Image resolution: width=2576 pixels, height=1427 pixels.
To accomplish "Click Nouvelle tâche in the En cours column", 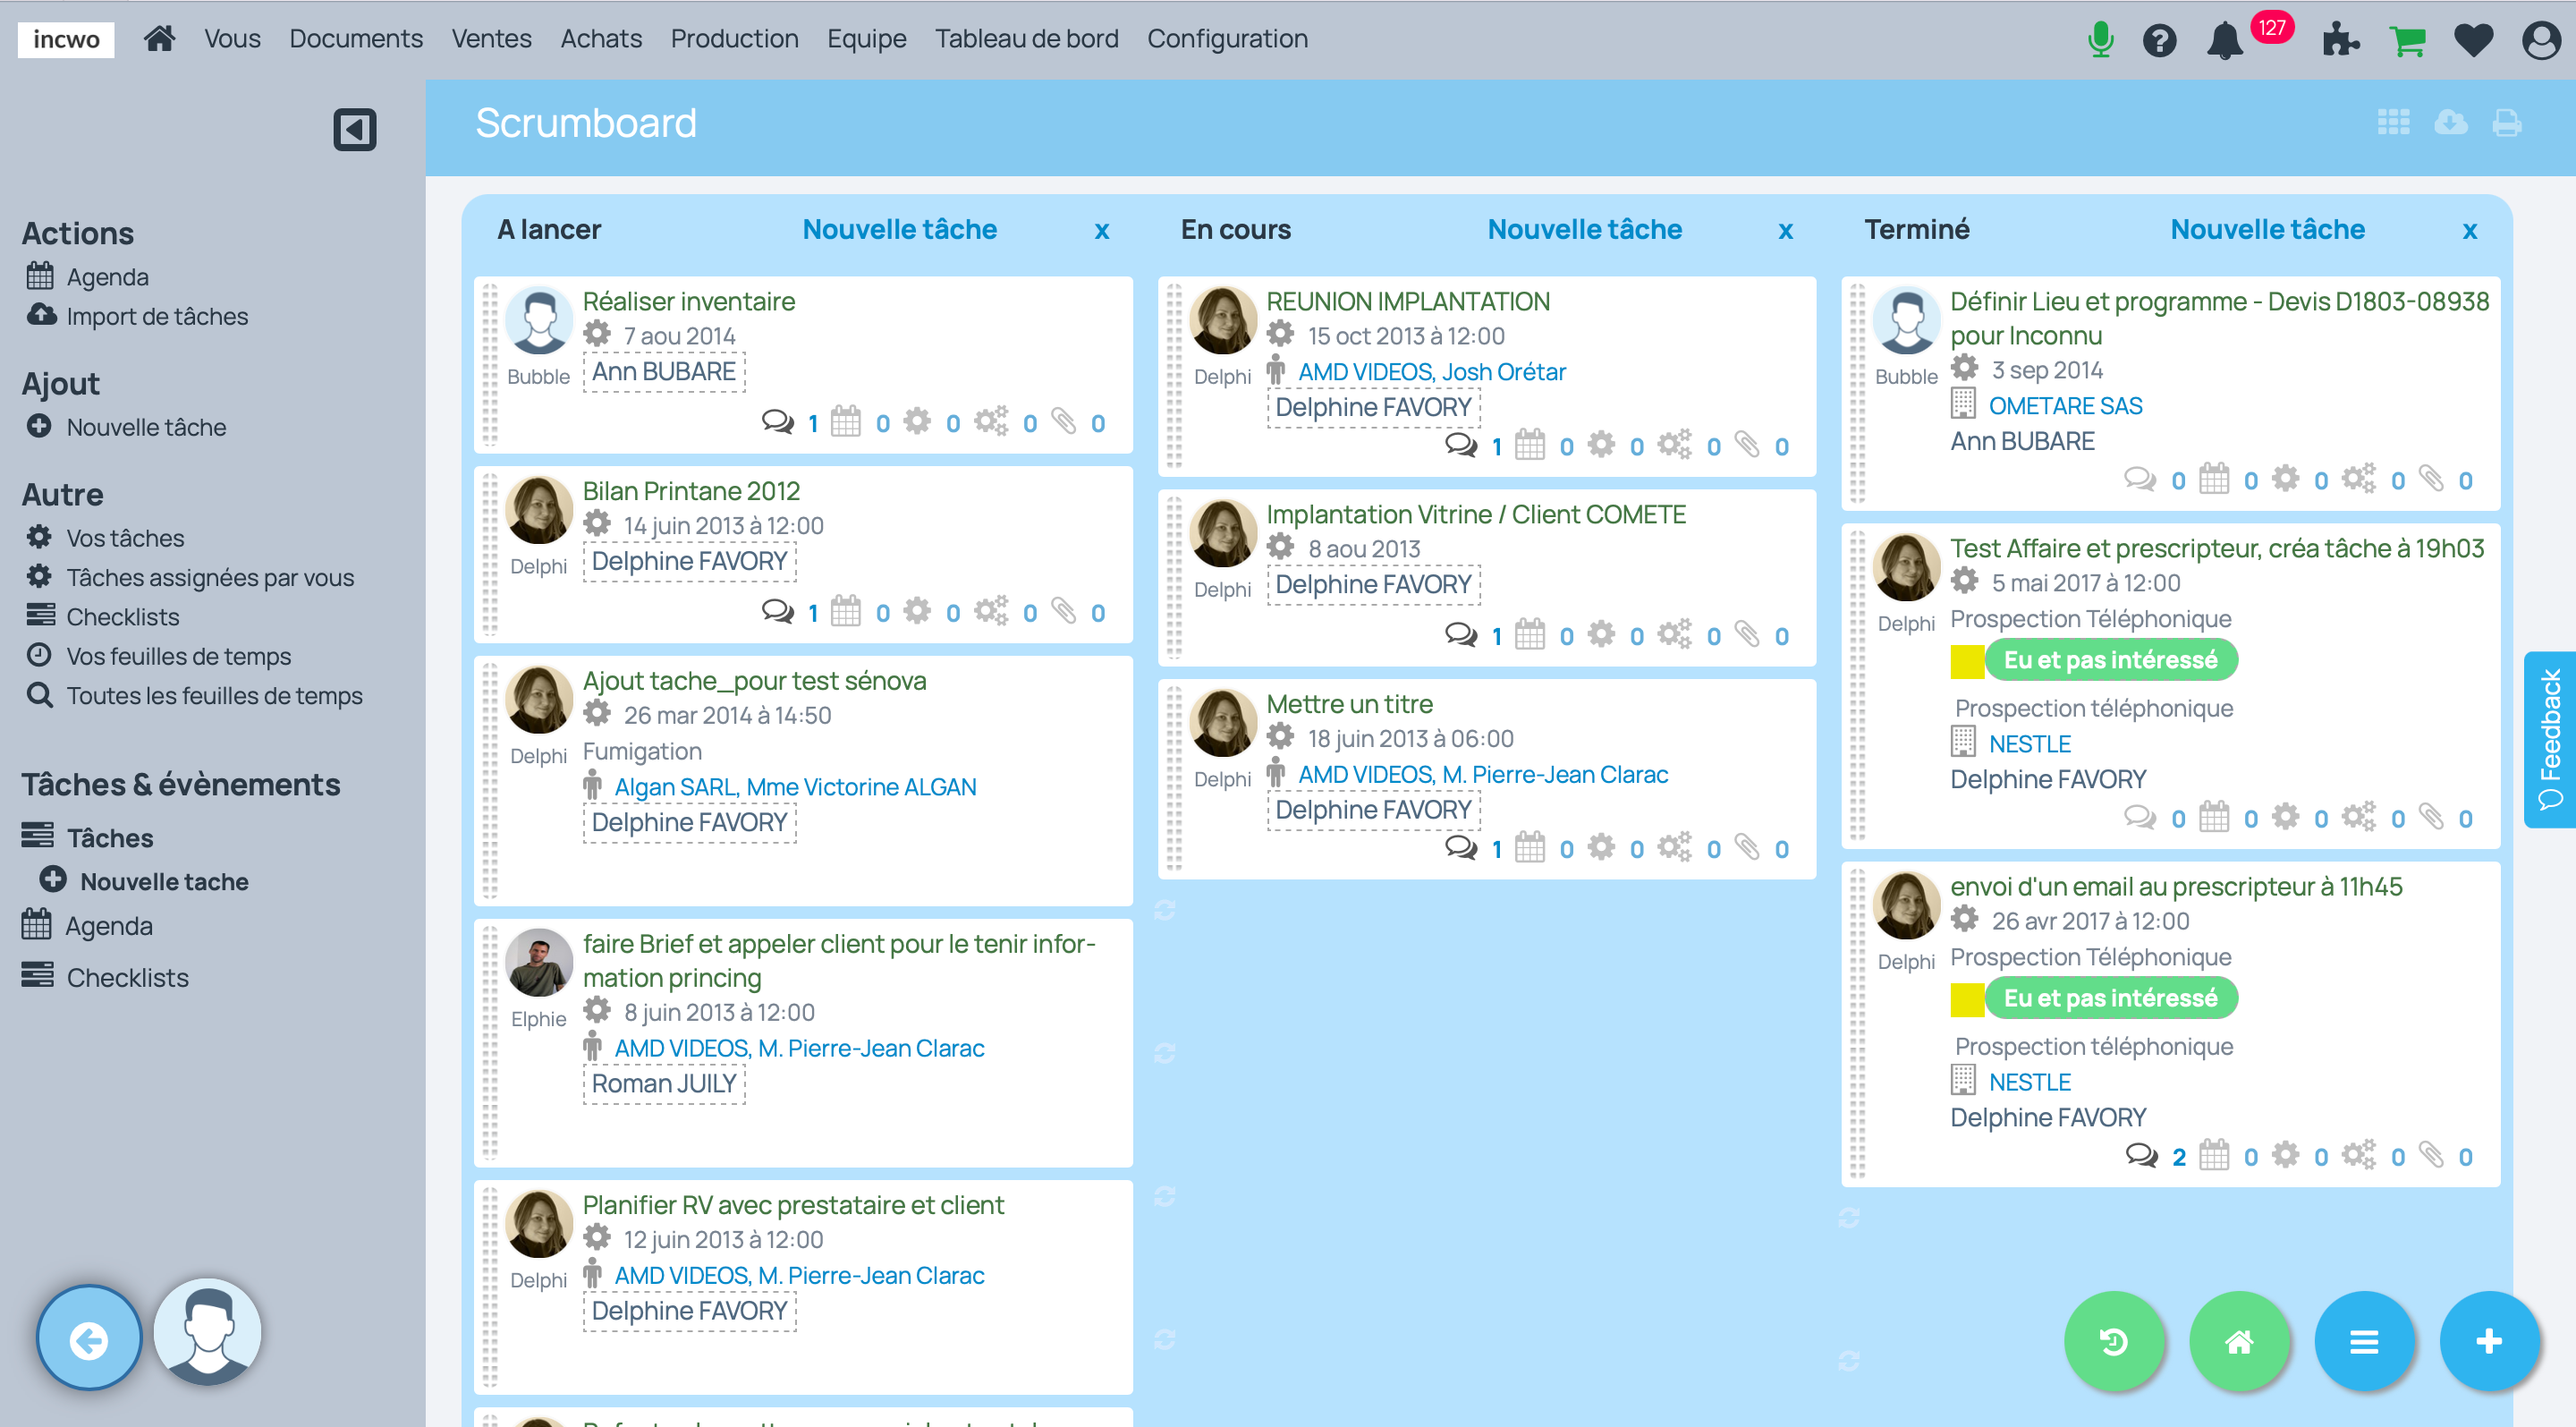I will (x=1584, y=229).
